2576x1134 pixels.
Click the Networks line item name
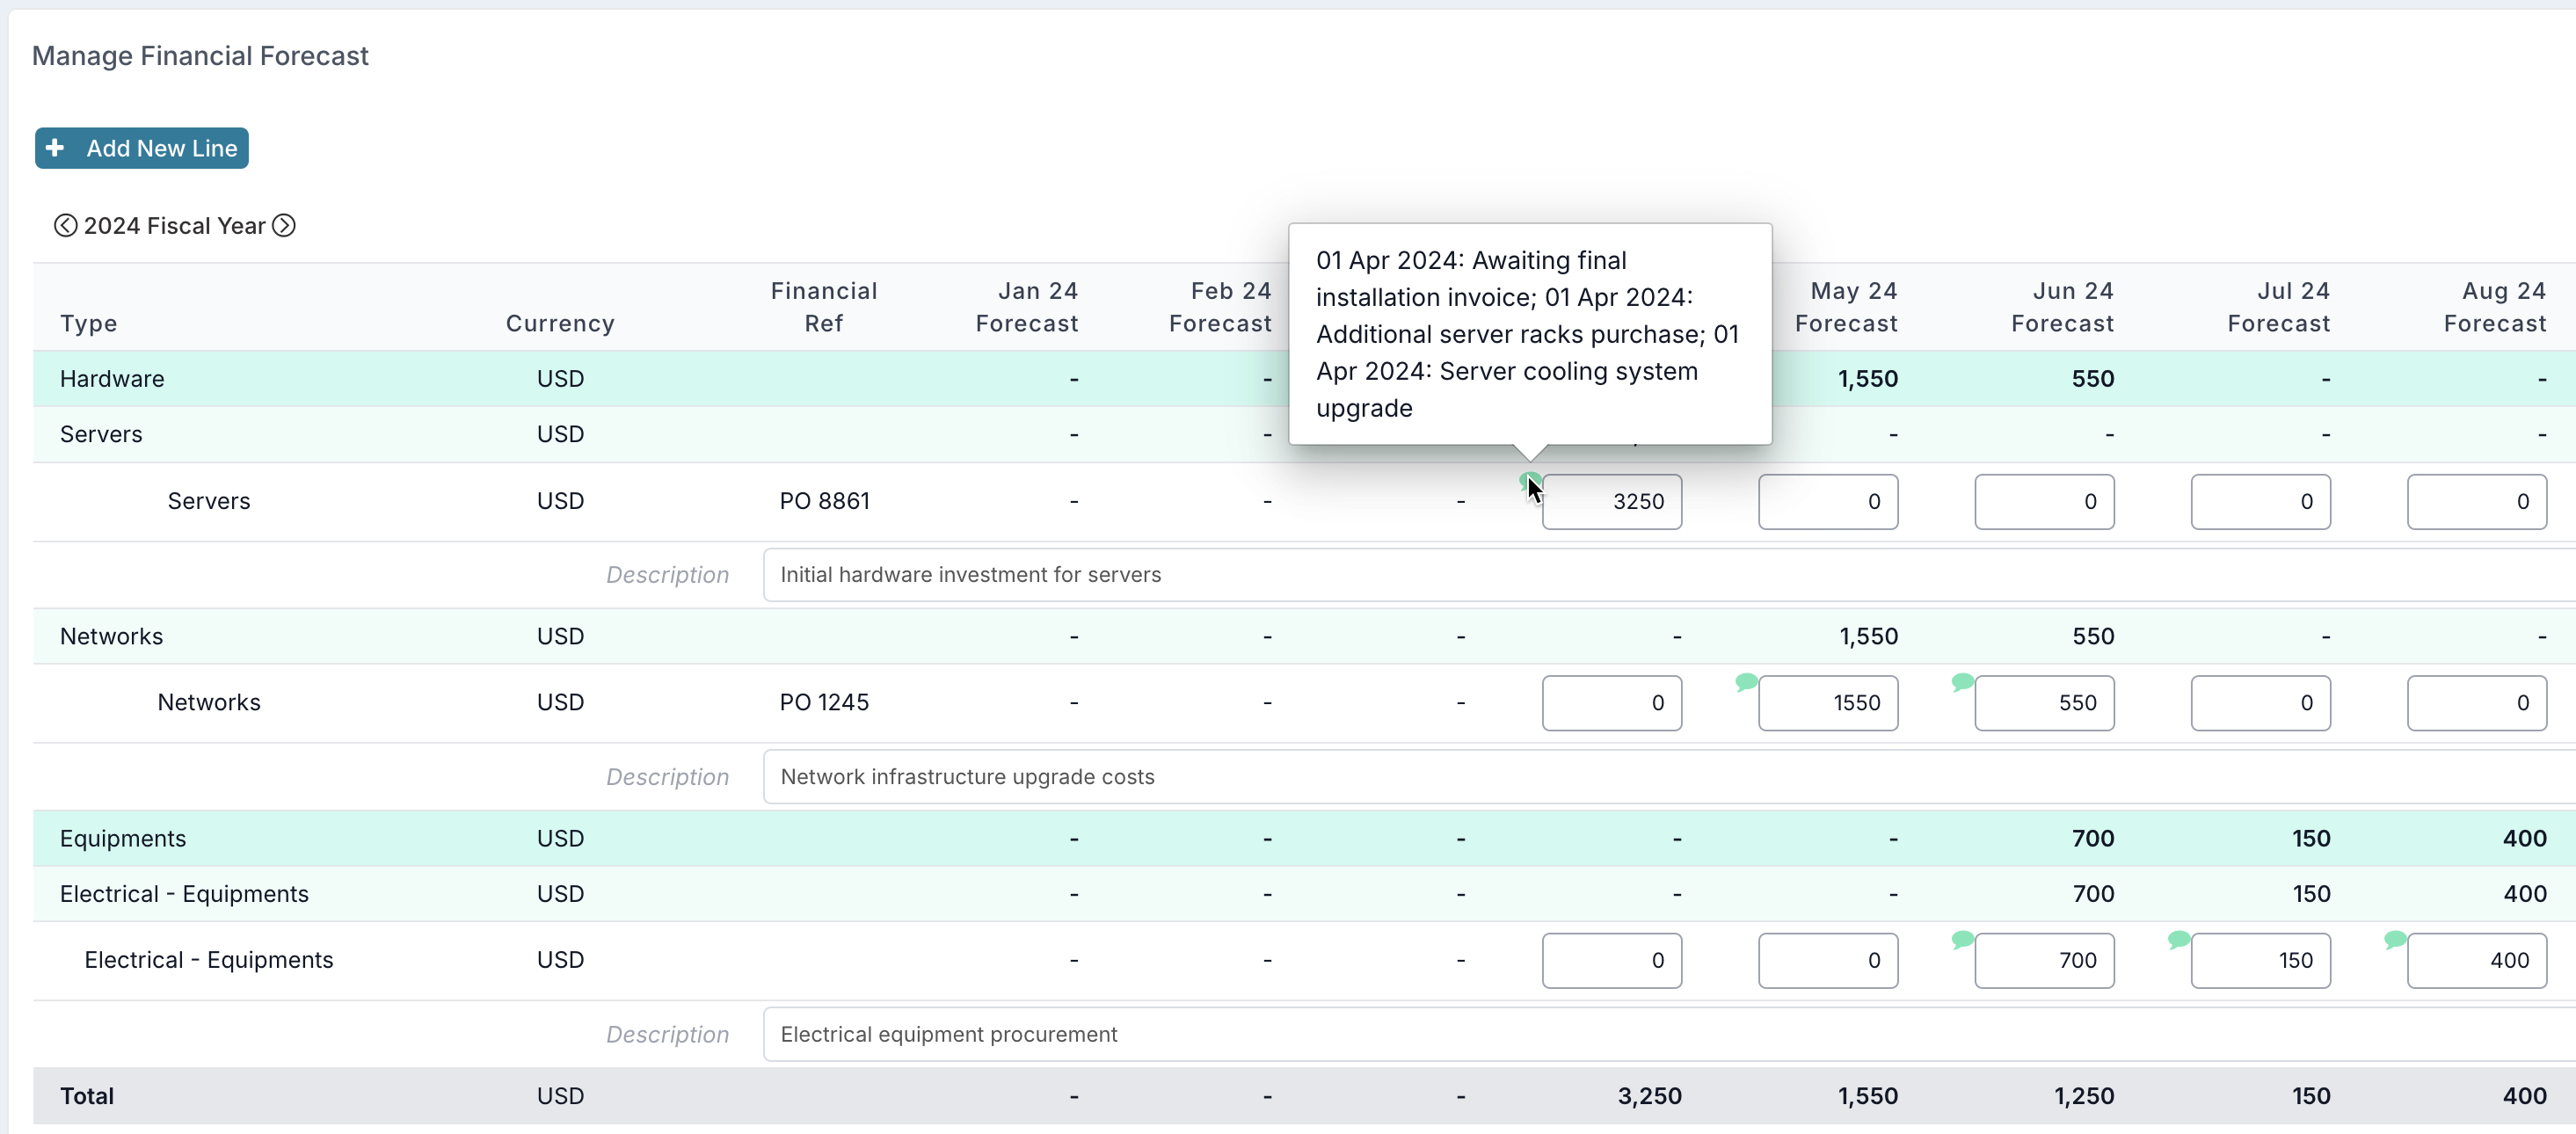[x=208, y=703]
